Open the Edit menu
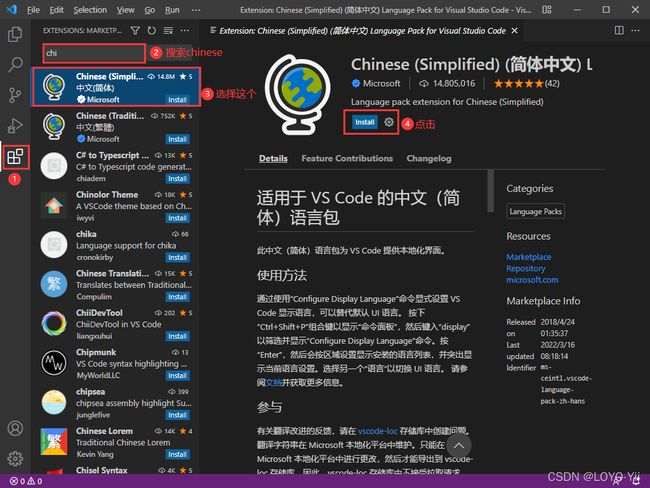The image size is (650, 488). [x=56, y=10]
